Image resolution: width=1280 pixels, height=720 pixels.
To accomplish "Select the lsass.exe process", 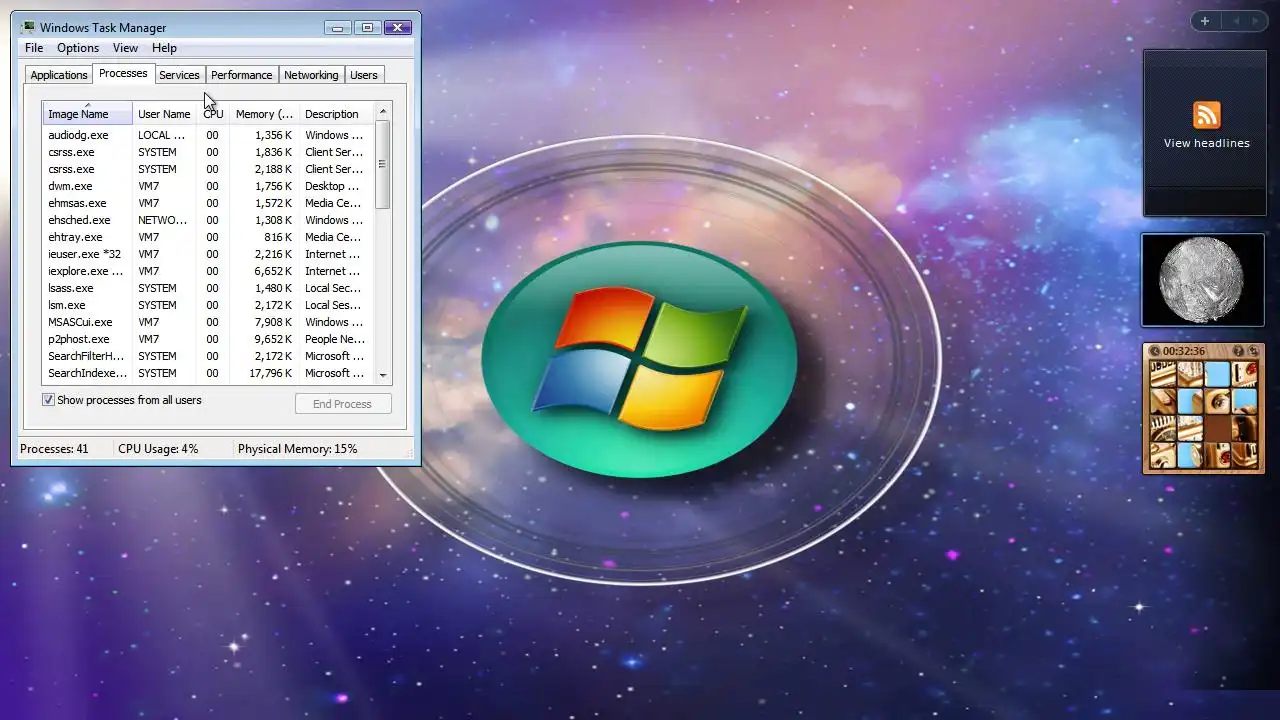I will click(208, 288).
